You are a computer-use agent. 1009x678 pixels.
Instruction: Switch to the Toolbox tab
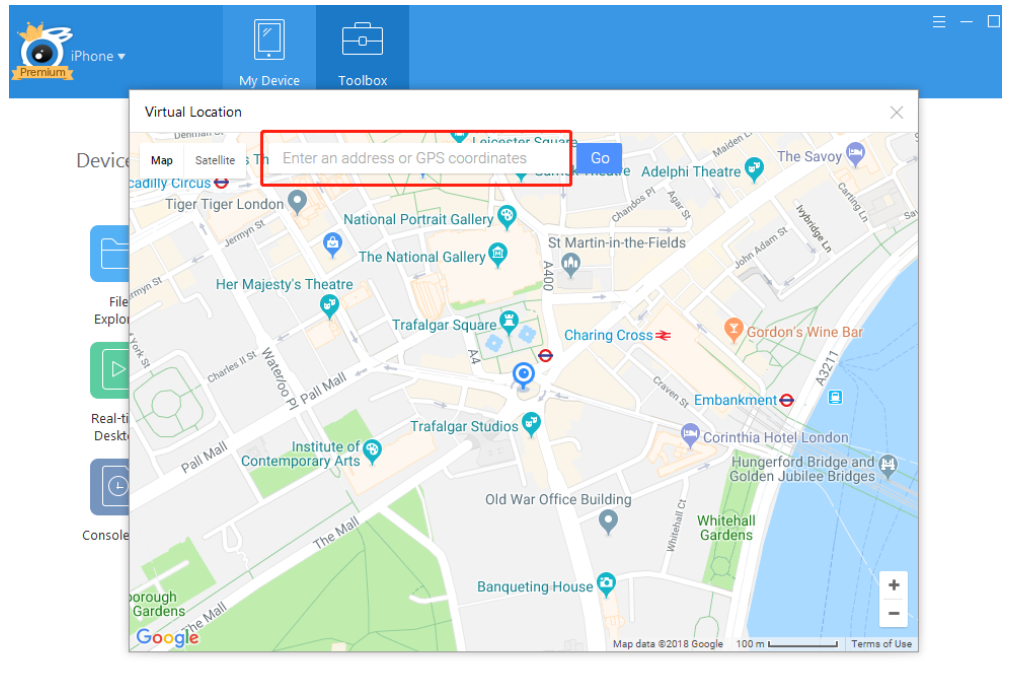click(x=362, y=51)
